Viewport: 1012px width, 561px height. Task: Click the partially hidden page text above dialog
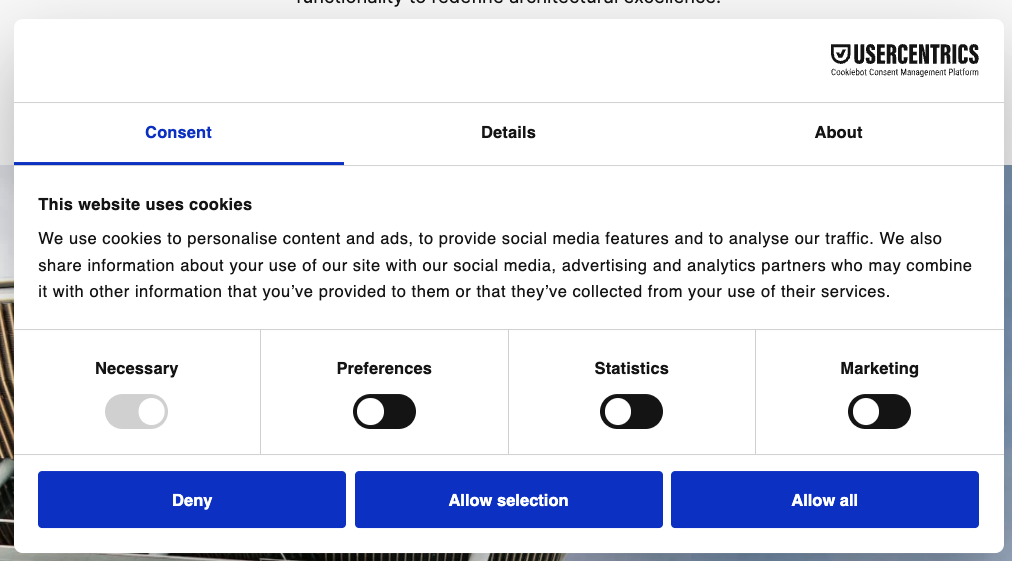(508, 4)
